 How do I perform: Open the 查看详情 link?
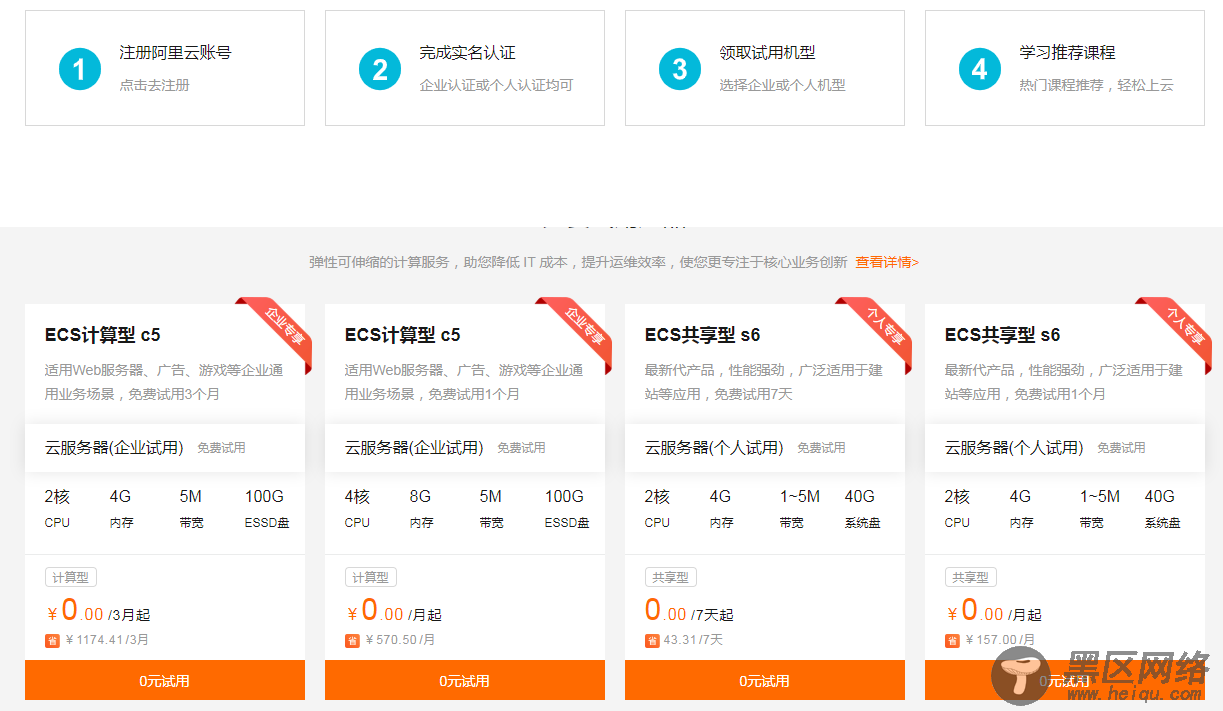886,262
